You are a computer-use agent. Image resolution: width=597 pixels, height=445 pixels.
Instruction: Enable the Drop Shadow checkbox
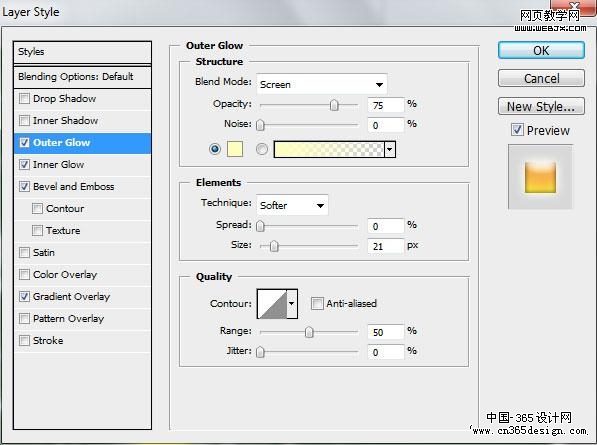click(x=24, y=99)
